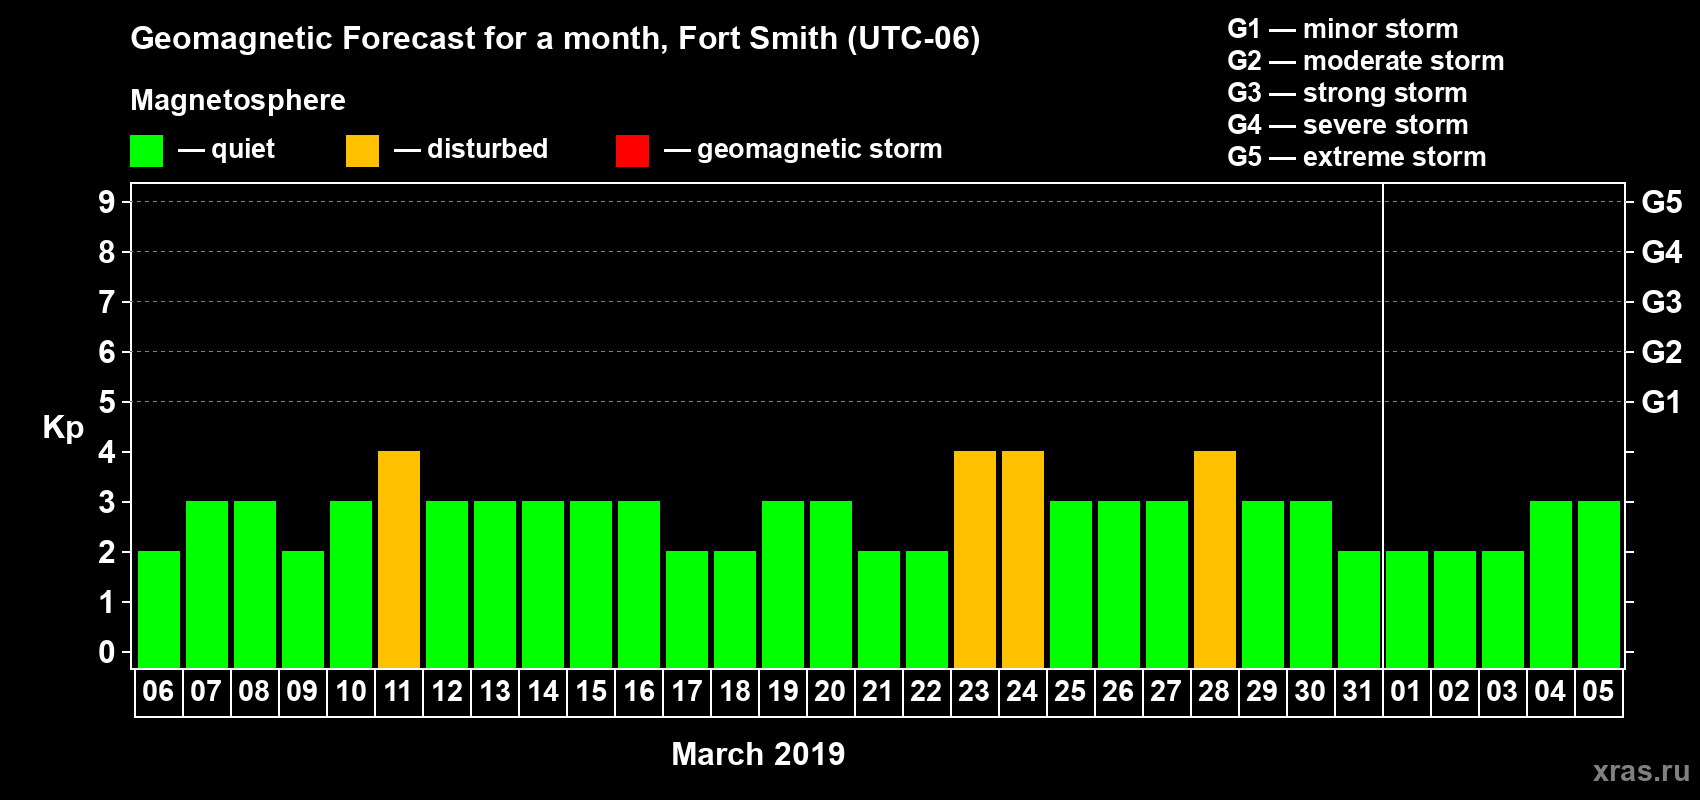The height and width of the screenshot is (800, 1700).
Task: Click the green bar for day 09
Action: pyautogui.click(x=303, y=610)
